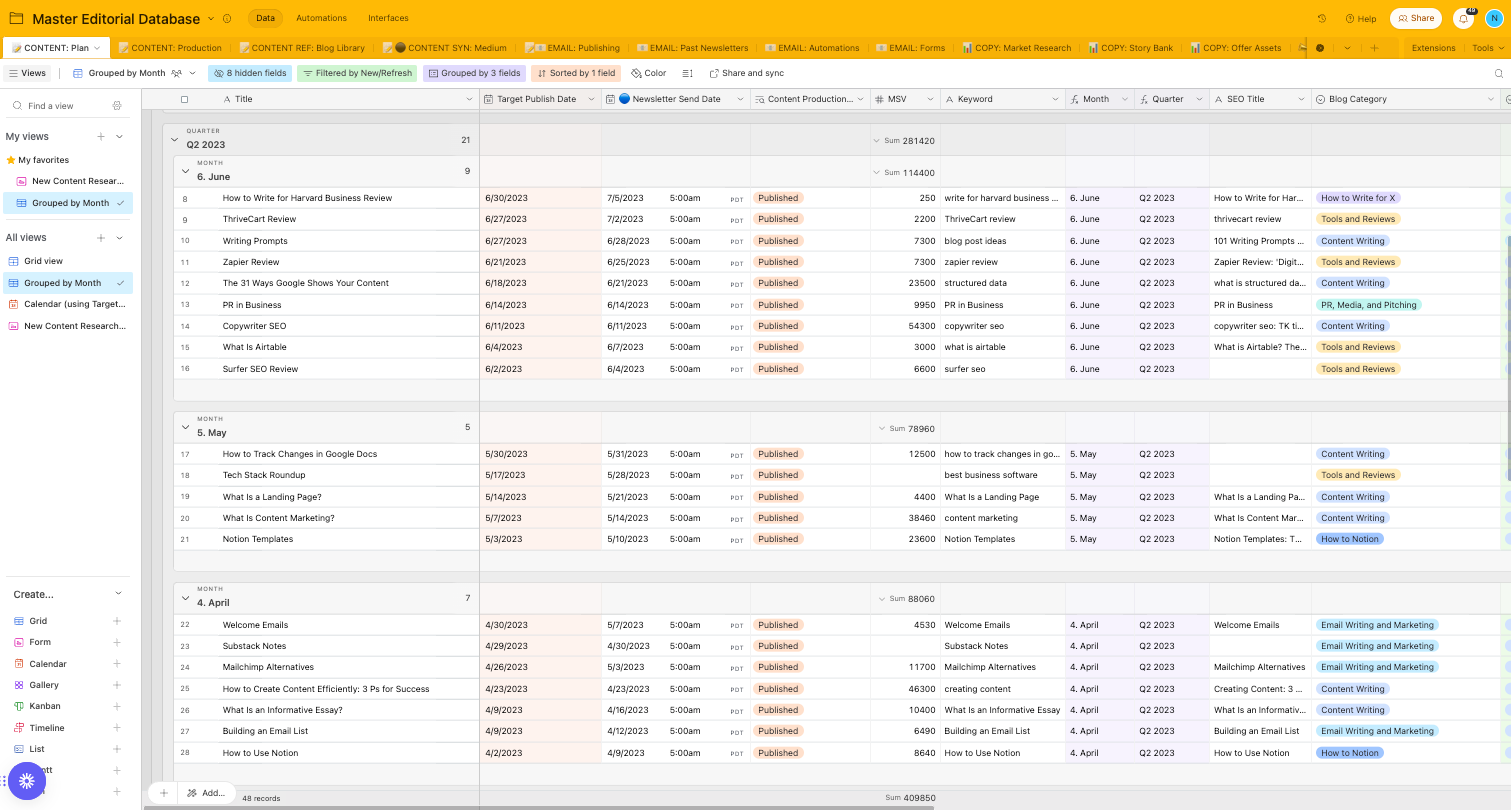
Task: Click the search icon in view toolbar
Action: click(x=1499, y=73)
